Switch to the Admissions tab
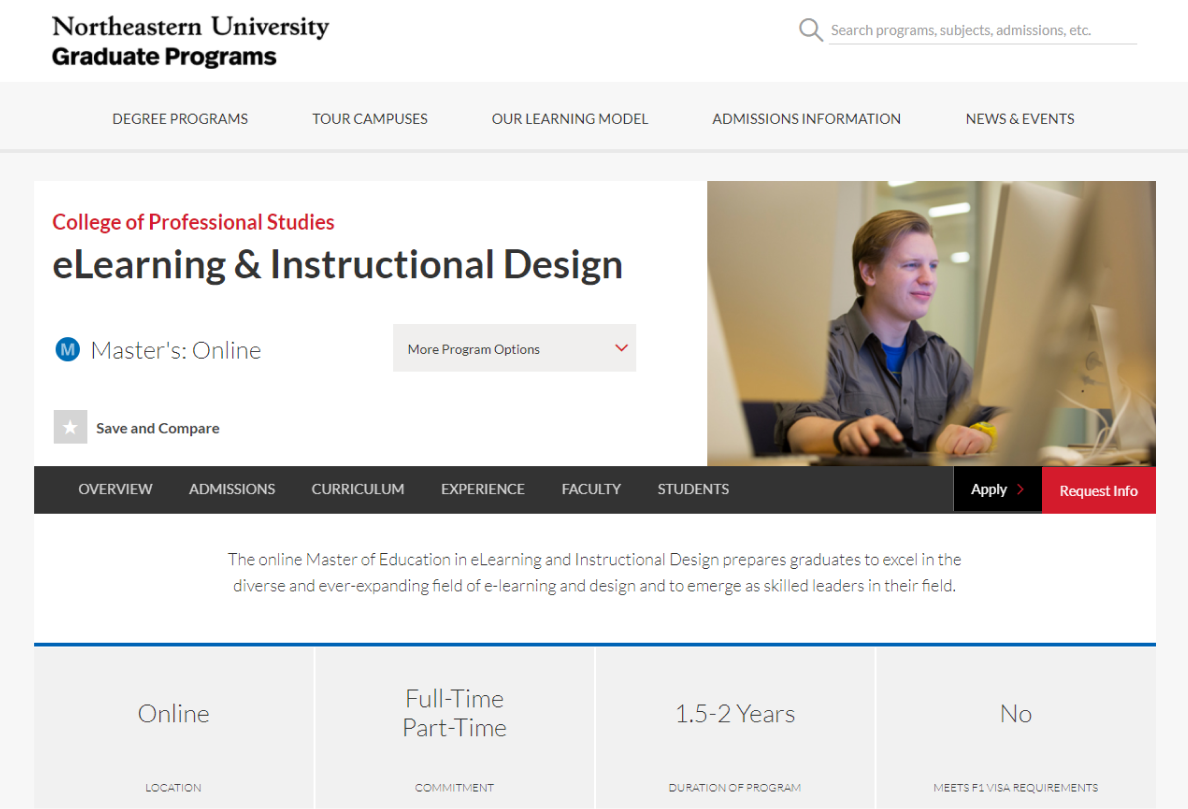The image size is (1188, 809). [232, 489]
